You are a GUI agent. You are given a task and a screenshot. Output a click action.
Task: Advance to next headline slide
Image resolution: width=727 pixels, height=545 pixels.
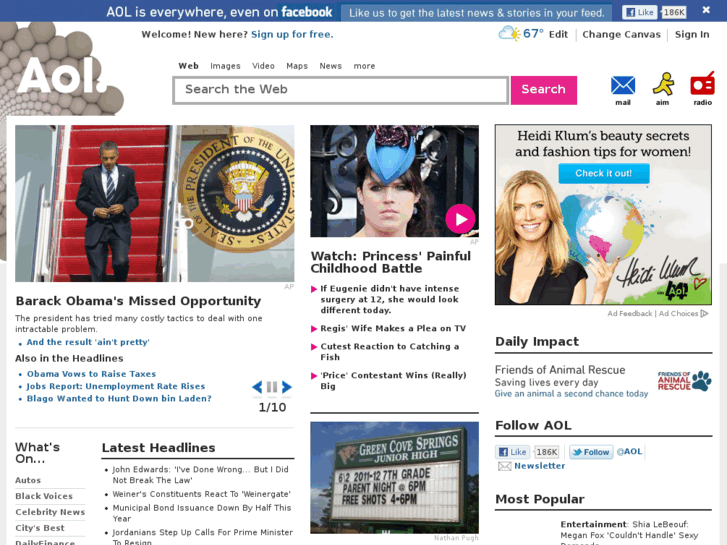coord(287,386)
